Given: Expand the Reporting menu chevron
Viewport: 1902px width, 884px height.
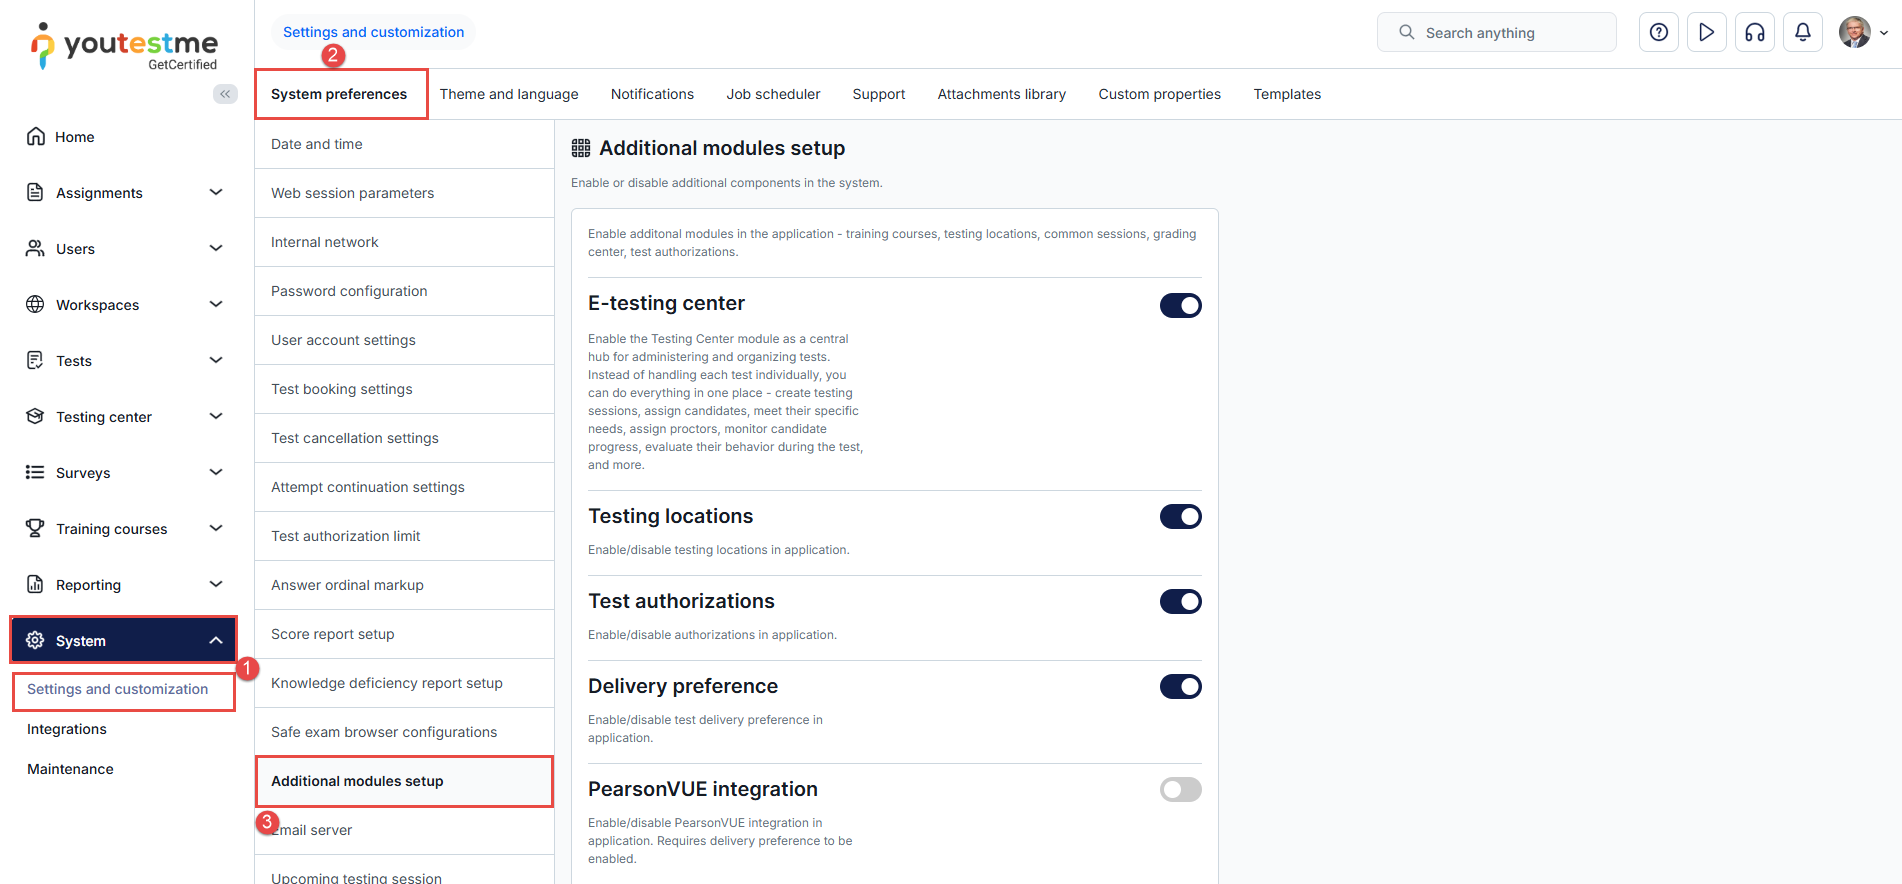Looking at the screenshot, I should click(216, 584).
